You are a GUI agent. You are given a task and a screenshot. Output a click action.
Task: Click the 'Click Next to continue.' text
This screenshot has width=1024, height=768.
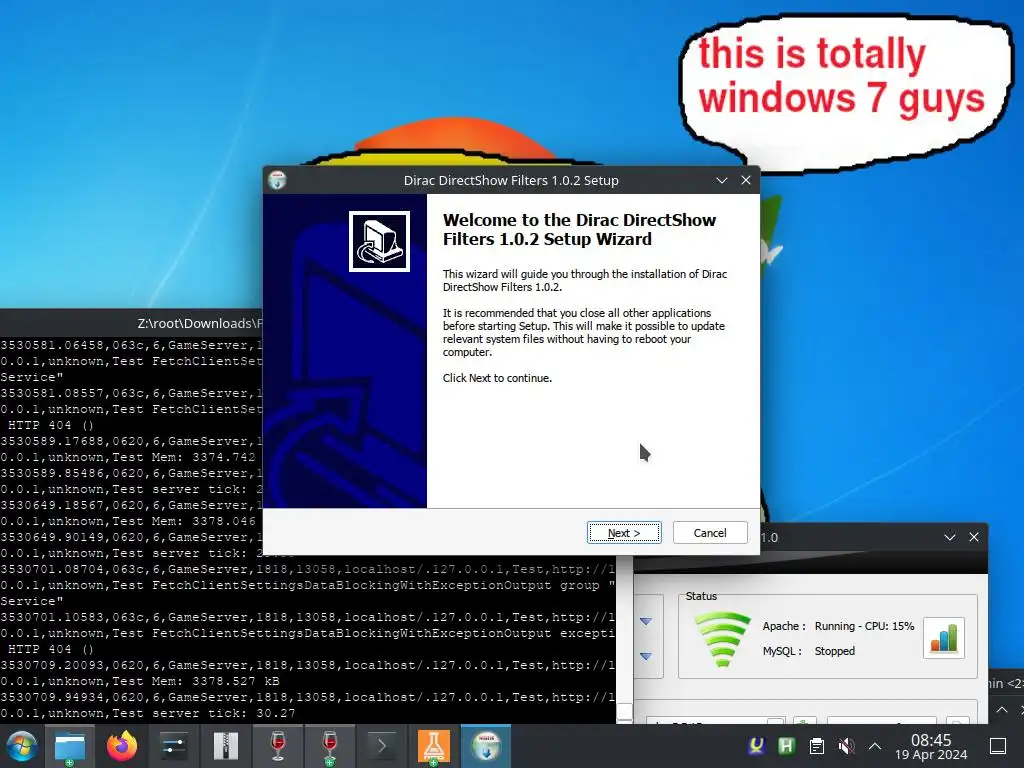click(x=497, y=378)
